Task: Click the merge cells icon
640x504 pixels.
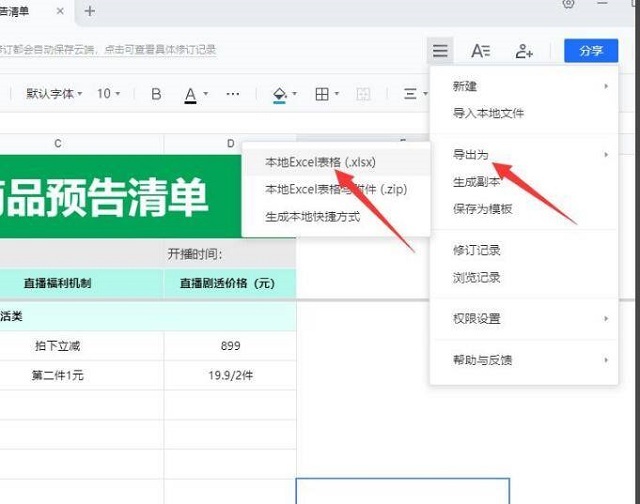Action: click(x=363, y=94)
